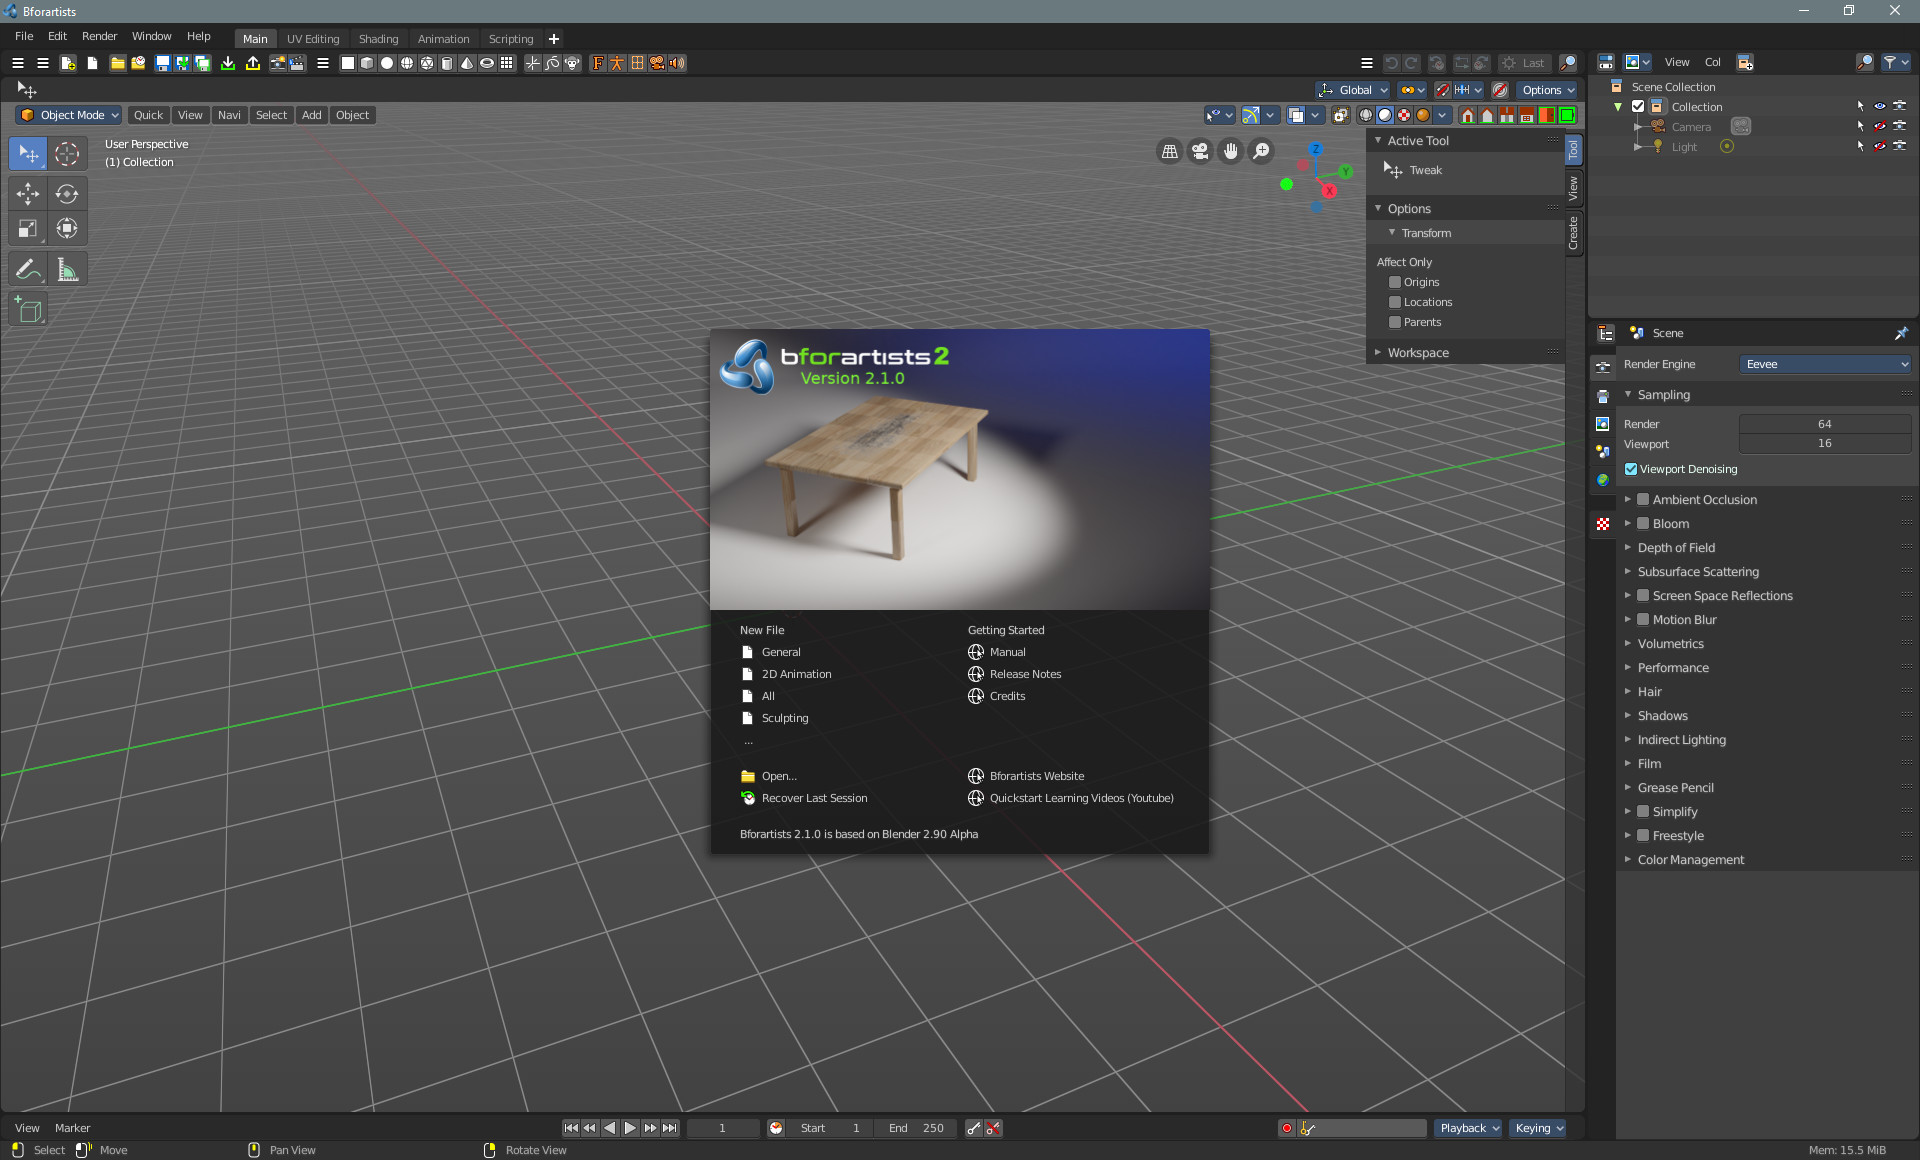Uncheck Viewport Denoising

point(1631,469)
